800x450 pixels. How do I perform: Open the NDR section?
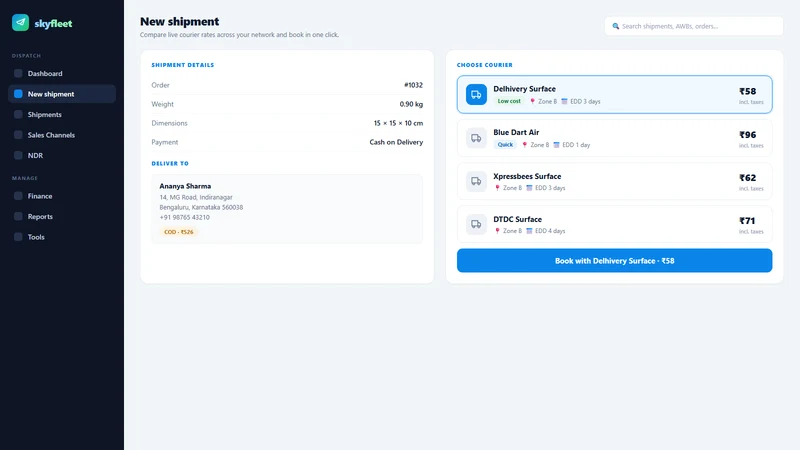(62, 155)
